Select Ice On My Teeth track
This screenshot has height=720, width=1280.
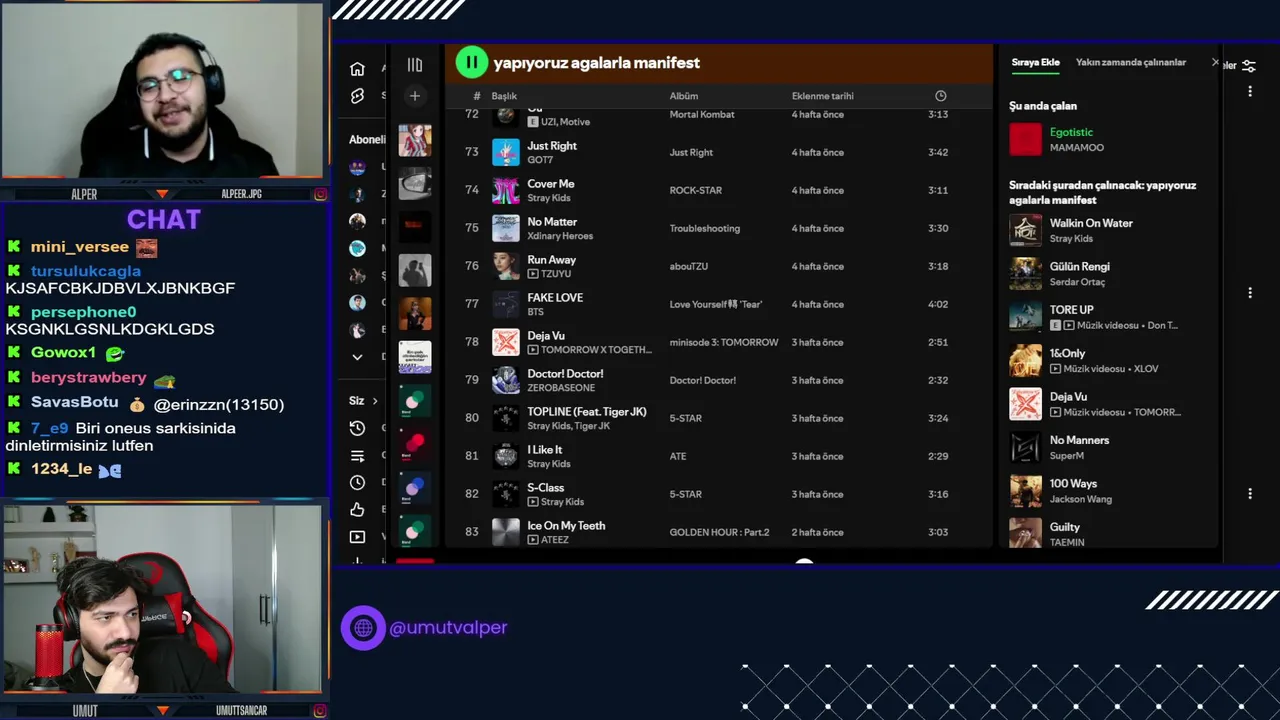coord(716,532)
